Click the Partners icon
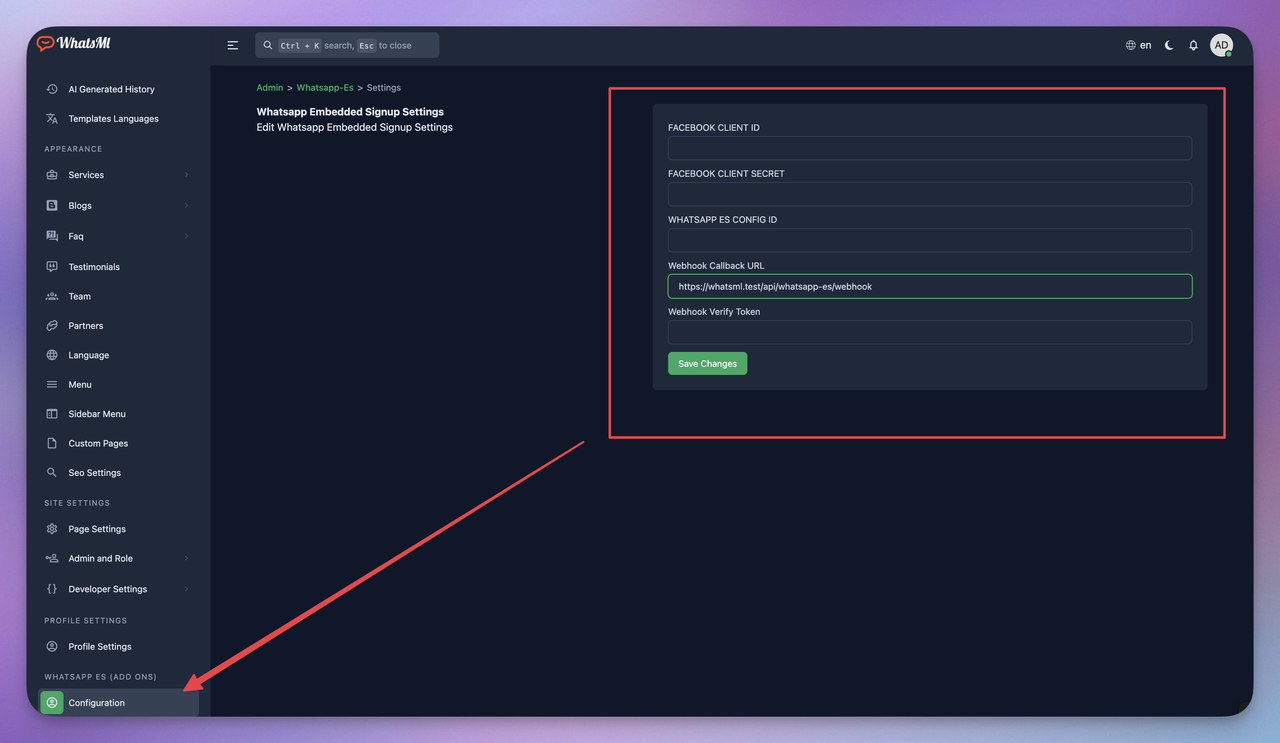Screen dimensions: 1280x743 [52, 326]
